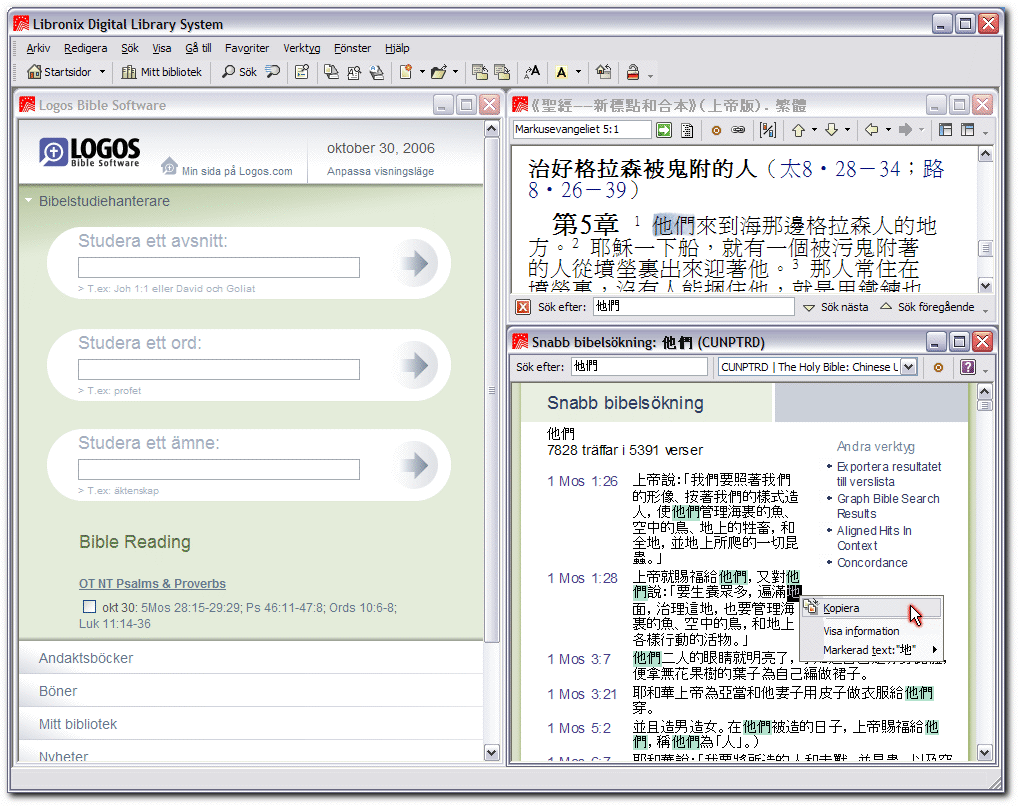Open the Startsidor home toolbar button
Image resolution: width=1018 pixels, height=806 pixels.
(58, 72)
